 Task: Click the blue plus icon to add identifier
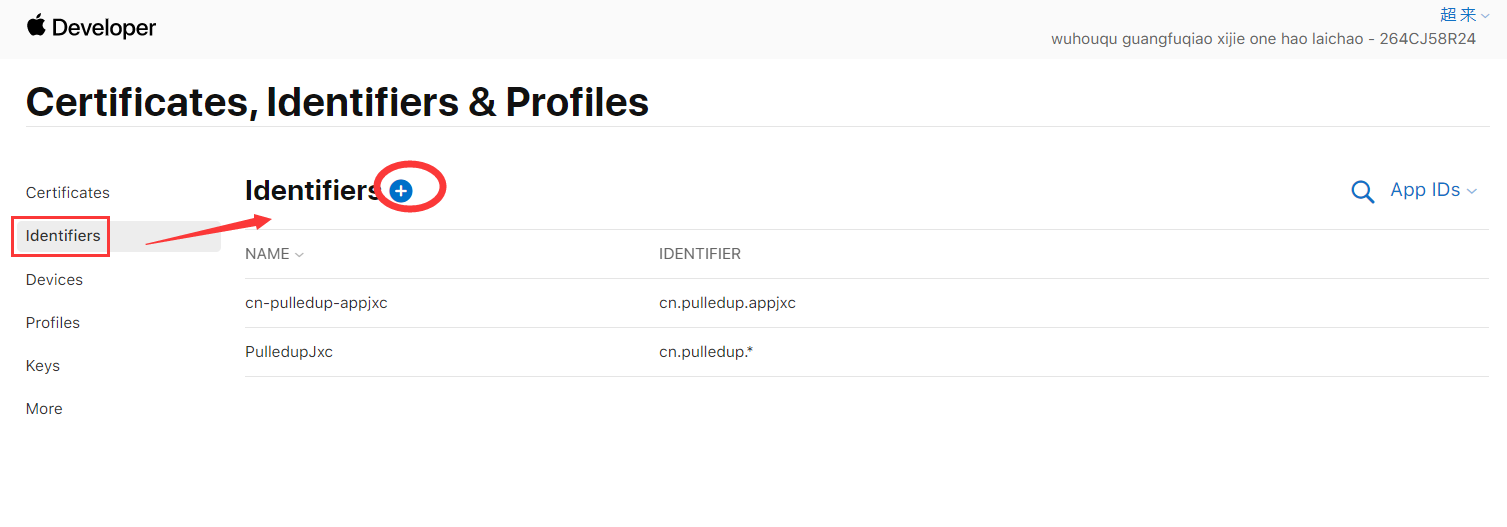pyautogui.click(x=401, y=191)
